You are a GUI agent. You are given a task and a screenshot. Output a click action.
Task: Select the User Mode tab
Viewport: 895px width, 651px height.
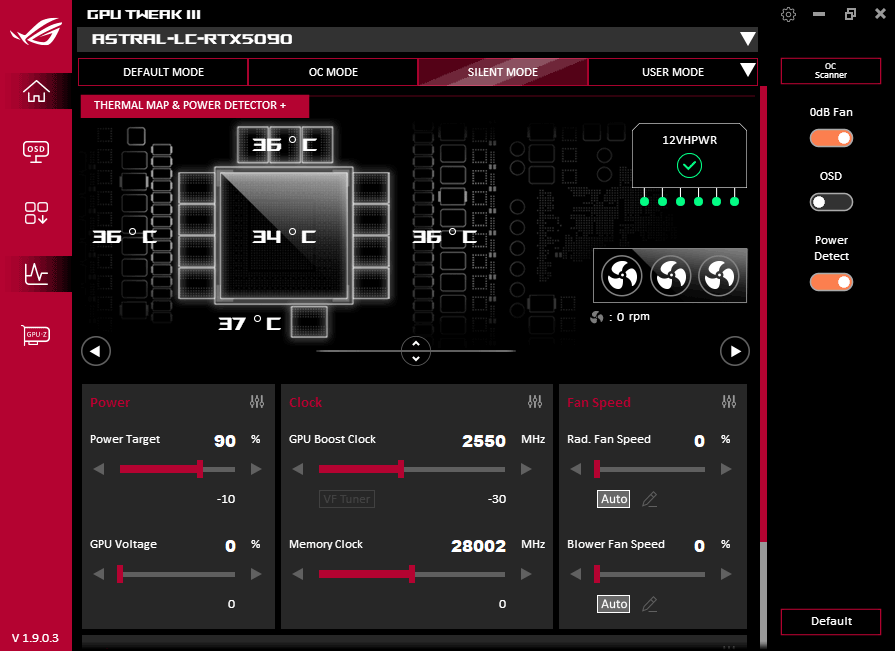click(x=672, y=72)
